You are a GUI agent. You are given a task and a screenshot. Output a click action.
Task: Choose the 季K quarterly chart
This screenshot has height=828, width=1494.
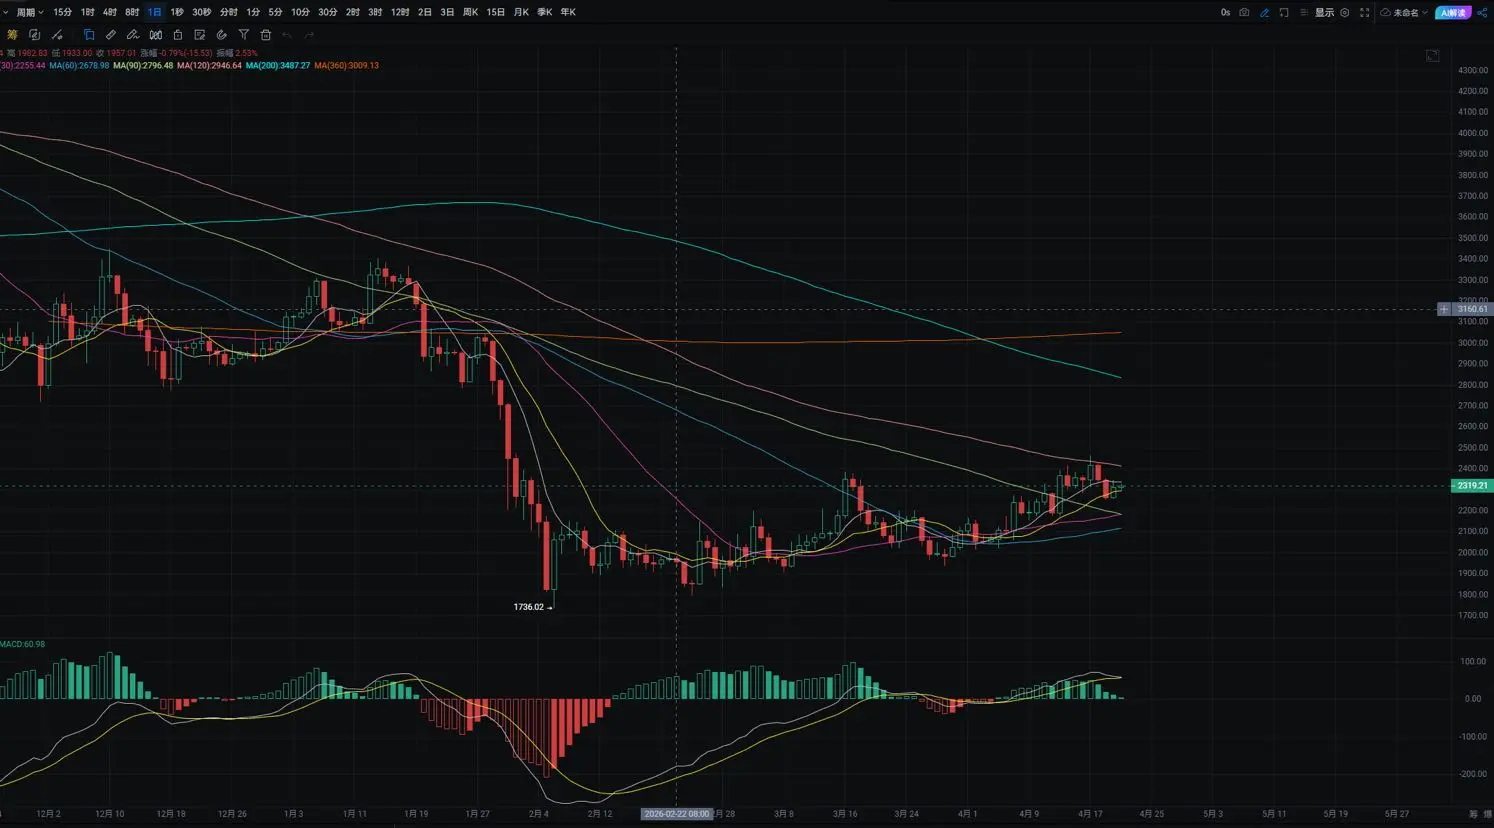544,12
